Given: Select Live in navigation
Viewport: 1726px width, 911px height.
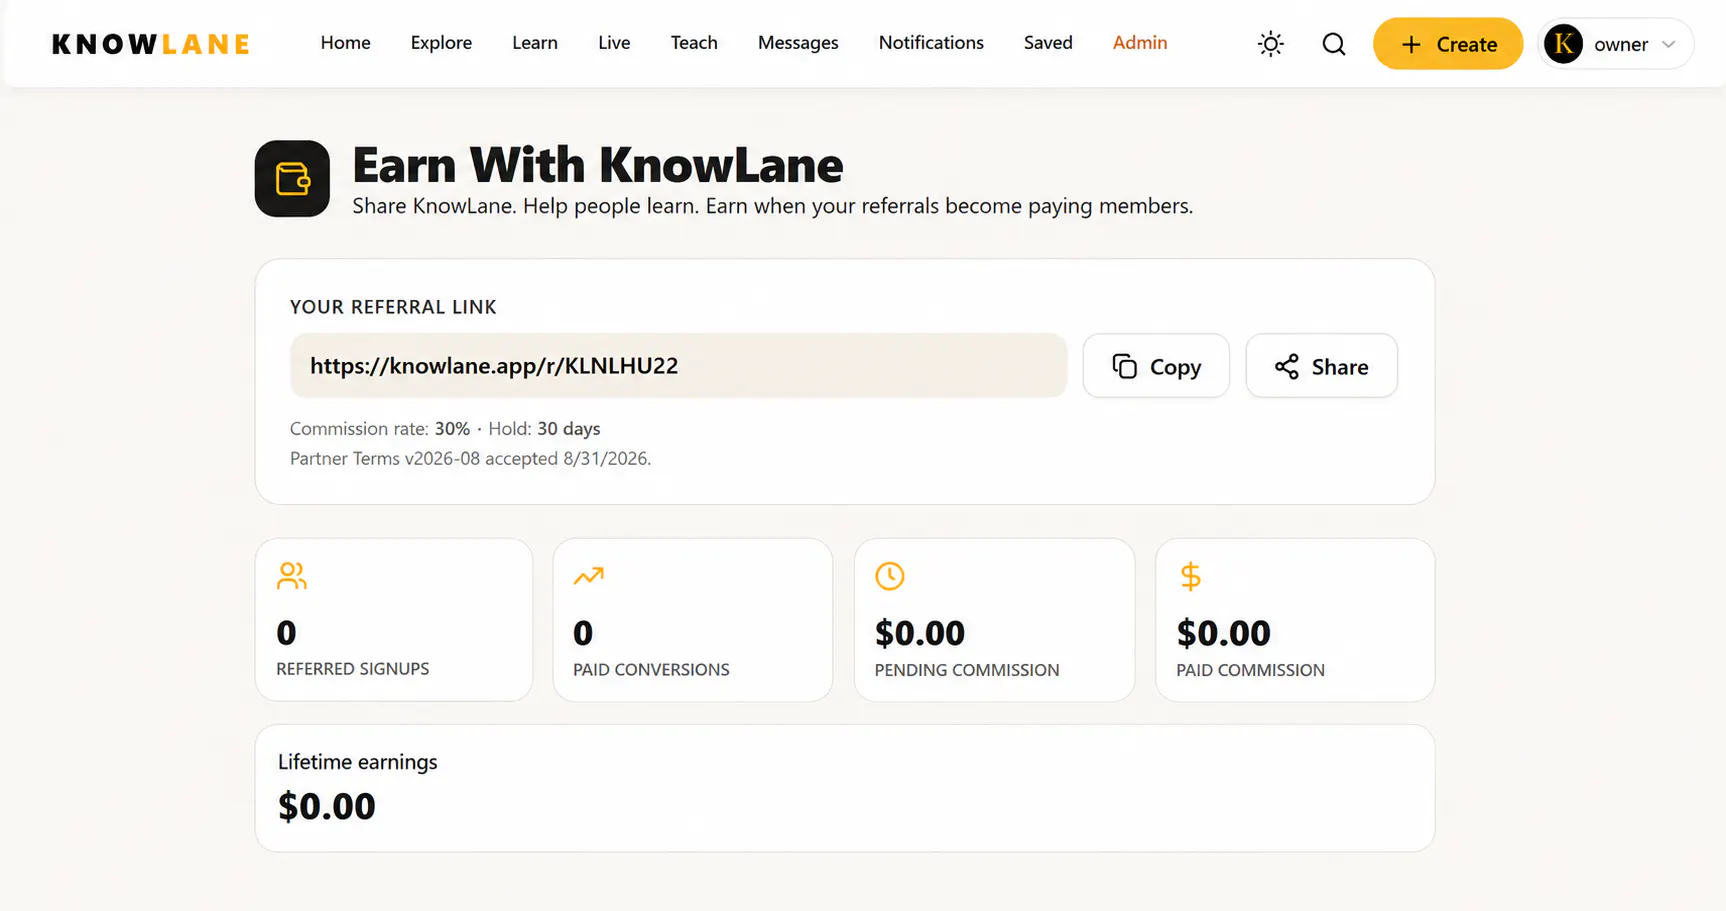Looking at the screenshot, I should pyautogui.click(x=614, y=43).
